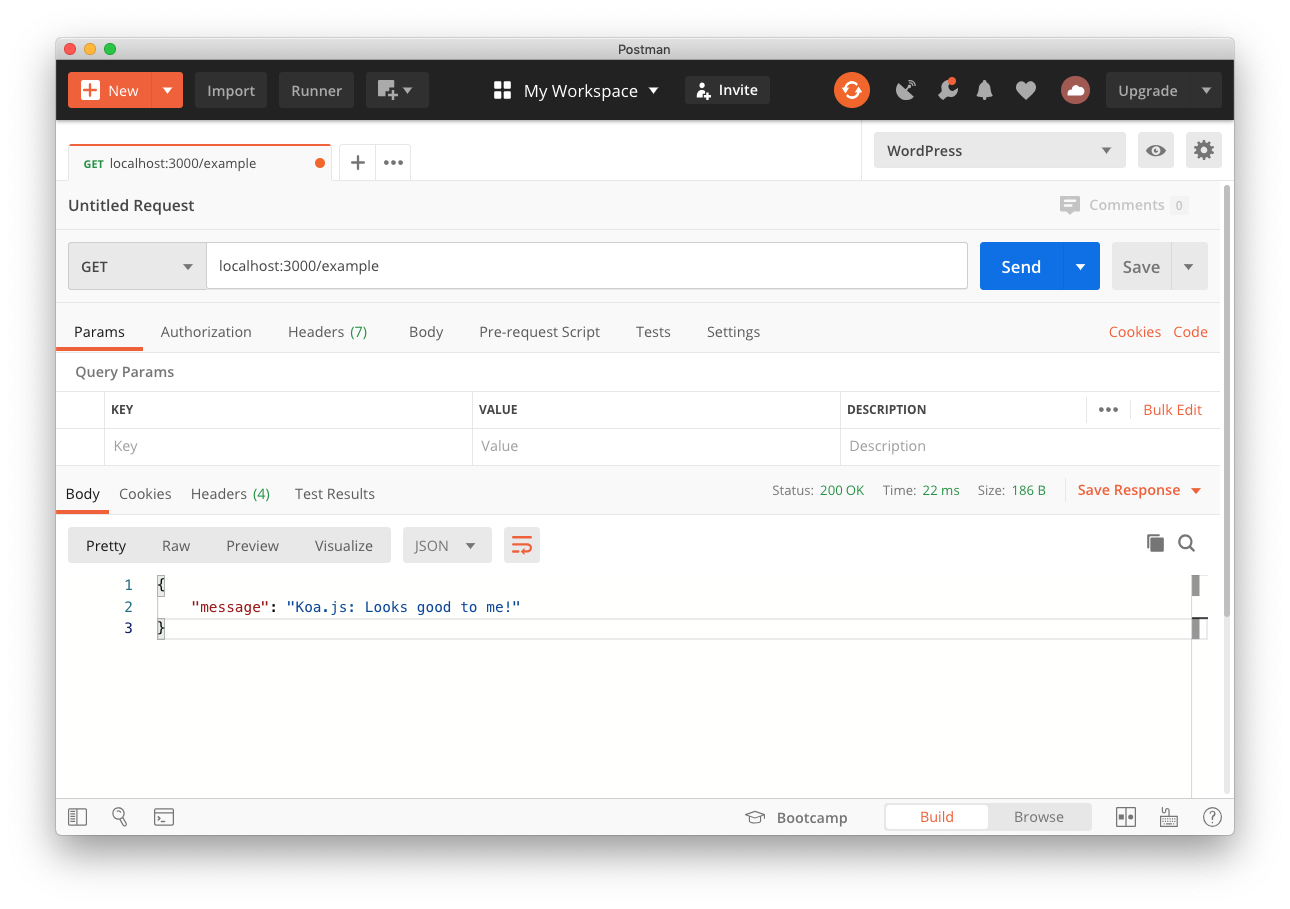Open the satellite capture requests icon
This screenshot has height=909, width=1290.
906,90
